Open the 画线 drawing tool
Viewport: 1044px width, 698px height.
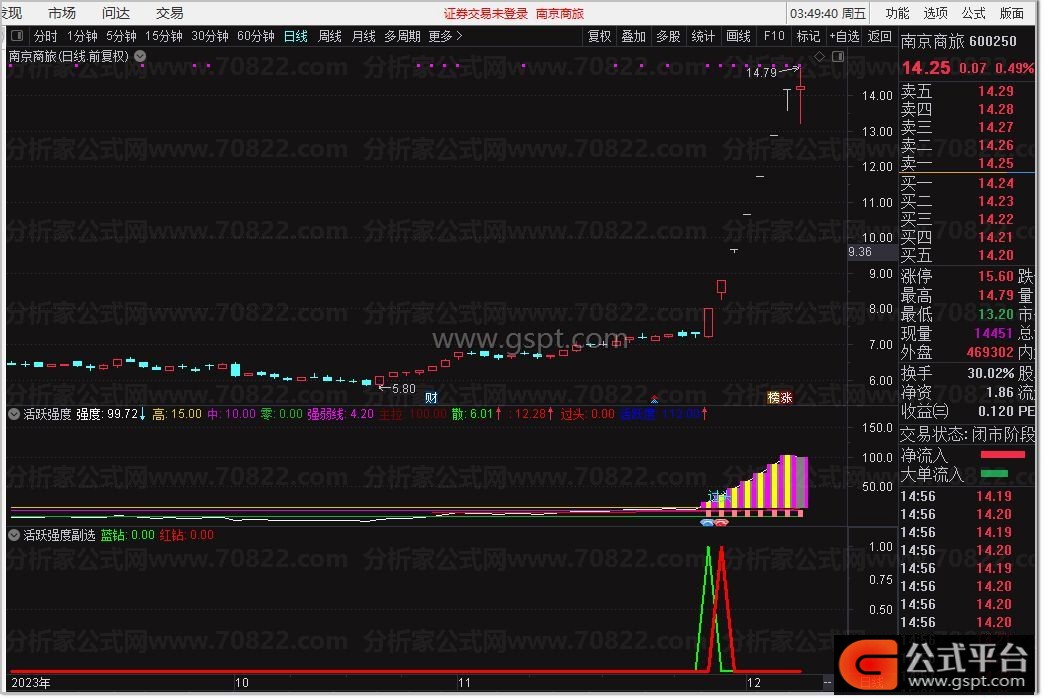(738, 36)
